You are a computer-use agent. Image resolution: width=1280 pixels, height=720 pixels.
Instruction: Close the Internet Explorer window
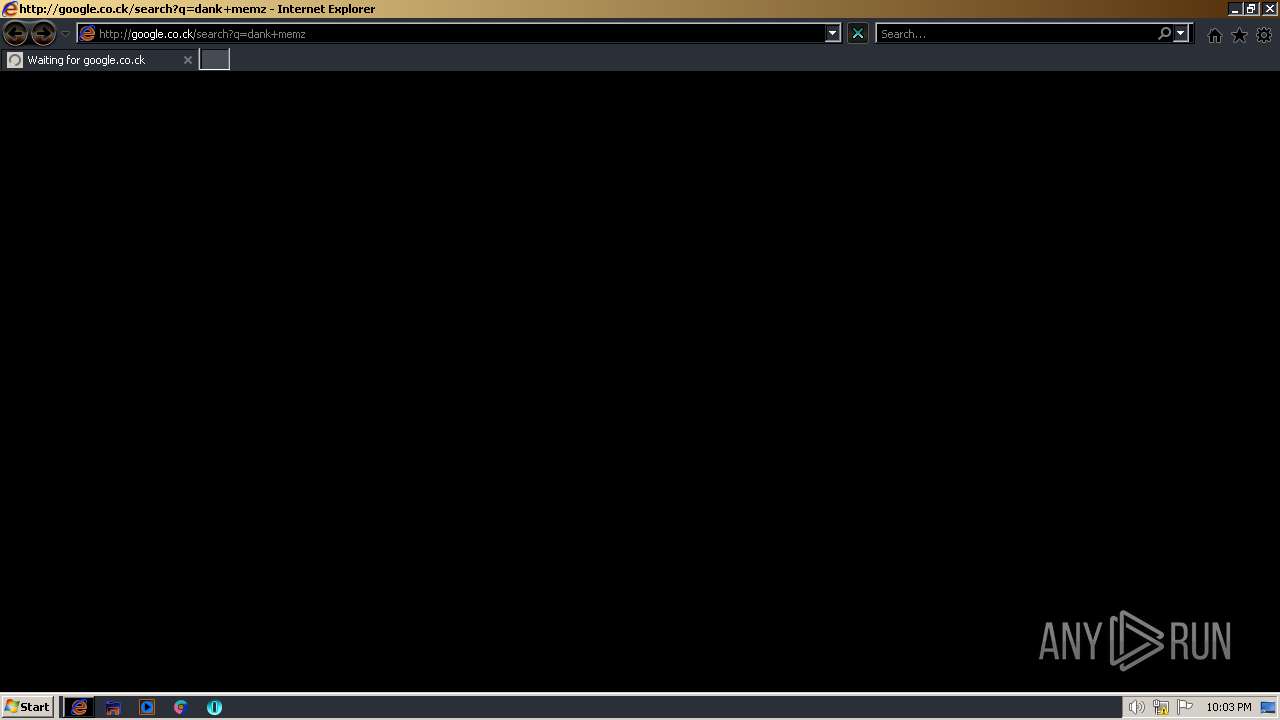1270,9
